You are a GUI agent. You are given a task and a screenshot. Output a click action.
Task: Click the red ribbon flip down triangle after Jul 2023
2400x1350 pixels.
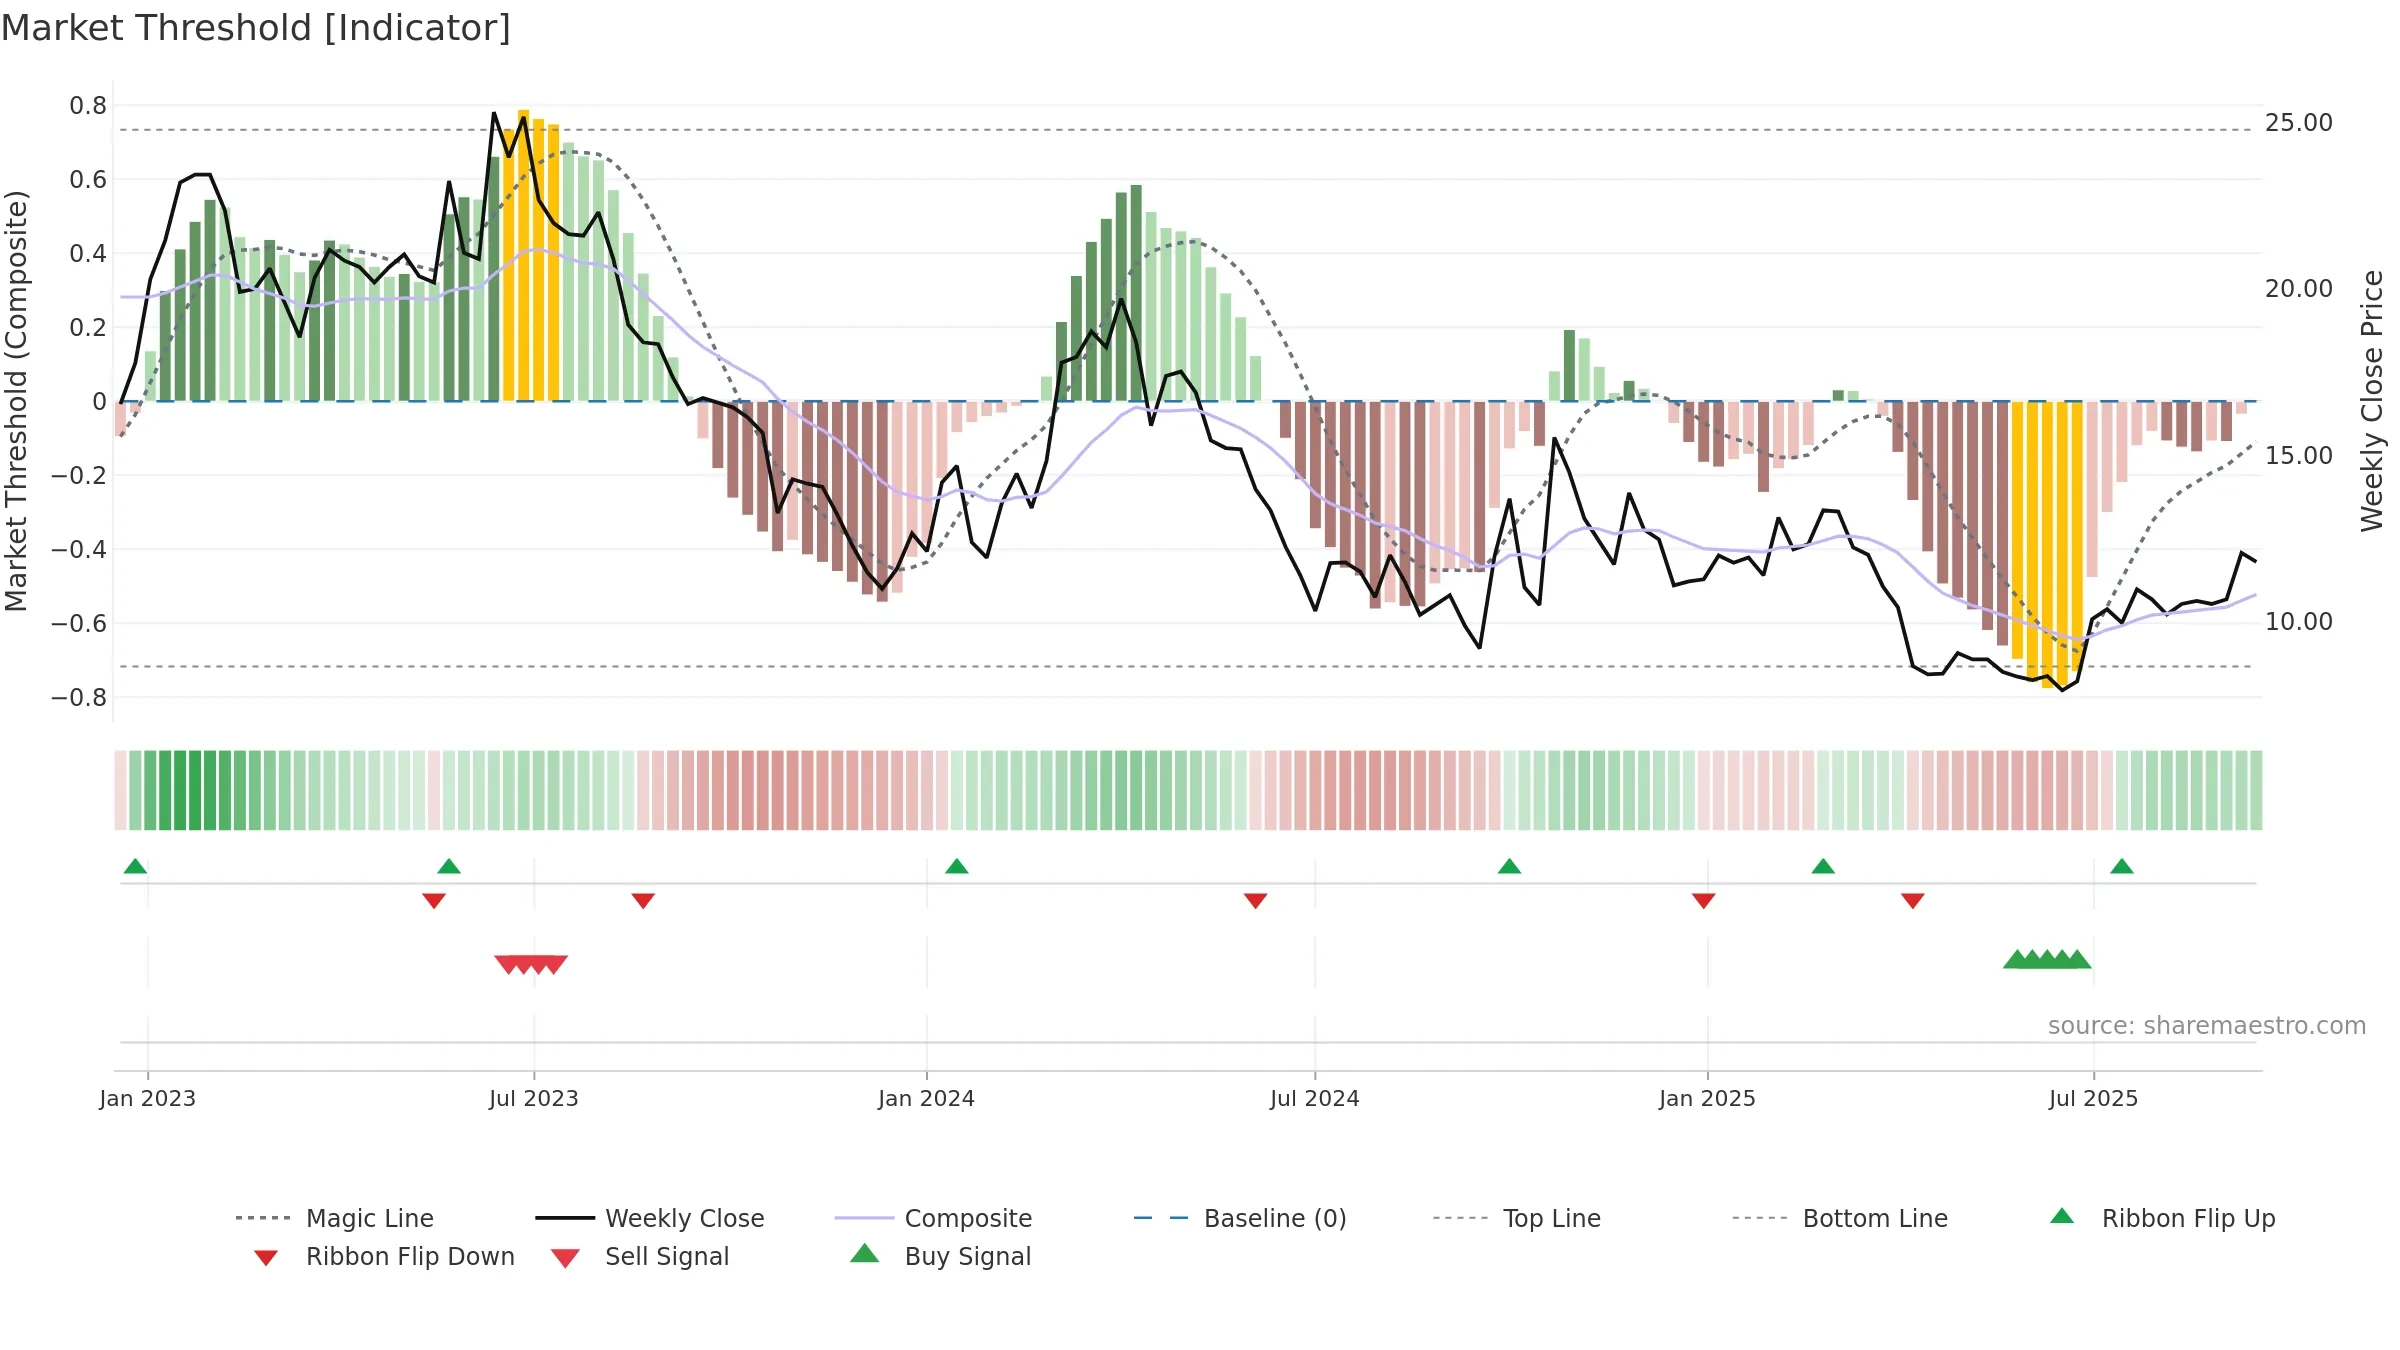(x=643, y=901)
